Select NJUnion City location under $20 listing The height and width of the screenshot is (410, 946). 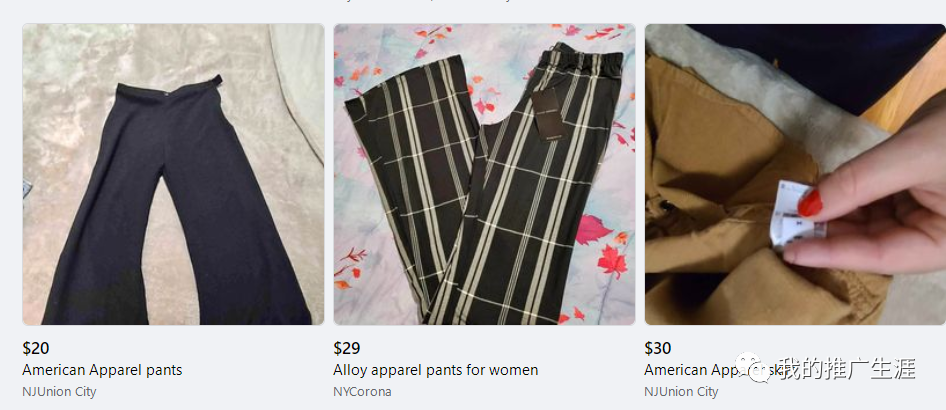(59, 391)
